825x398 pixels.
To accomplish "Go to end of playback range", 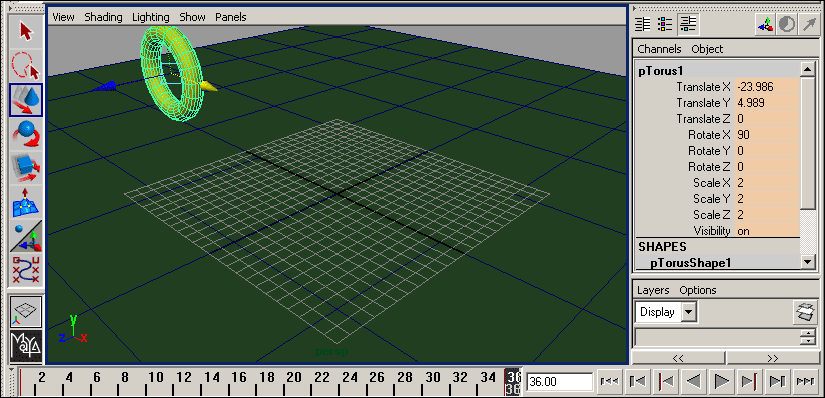I will pyautogui.click(x=806, y=381).
